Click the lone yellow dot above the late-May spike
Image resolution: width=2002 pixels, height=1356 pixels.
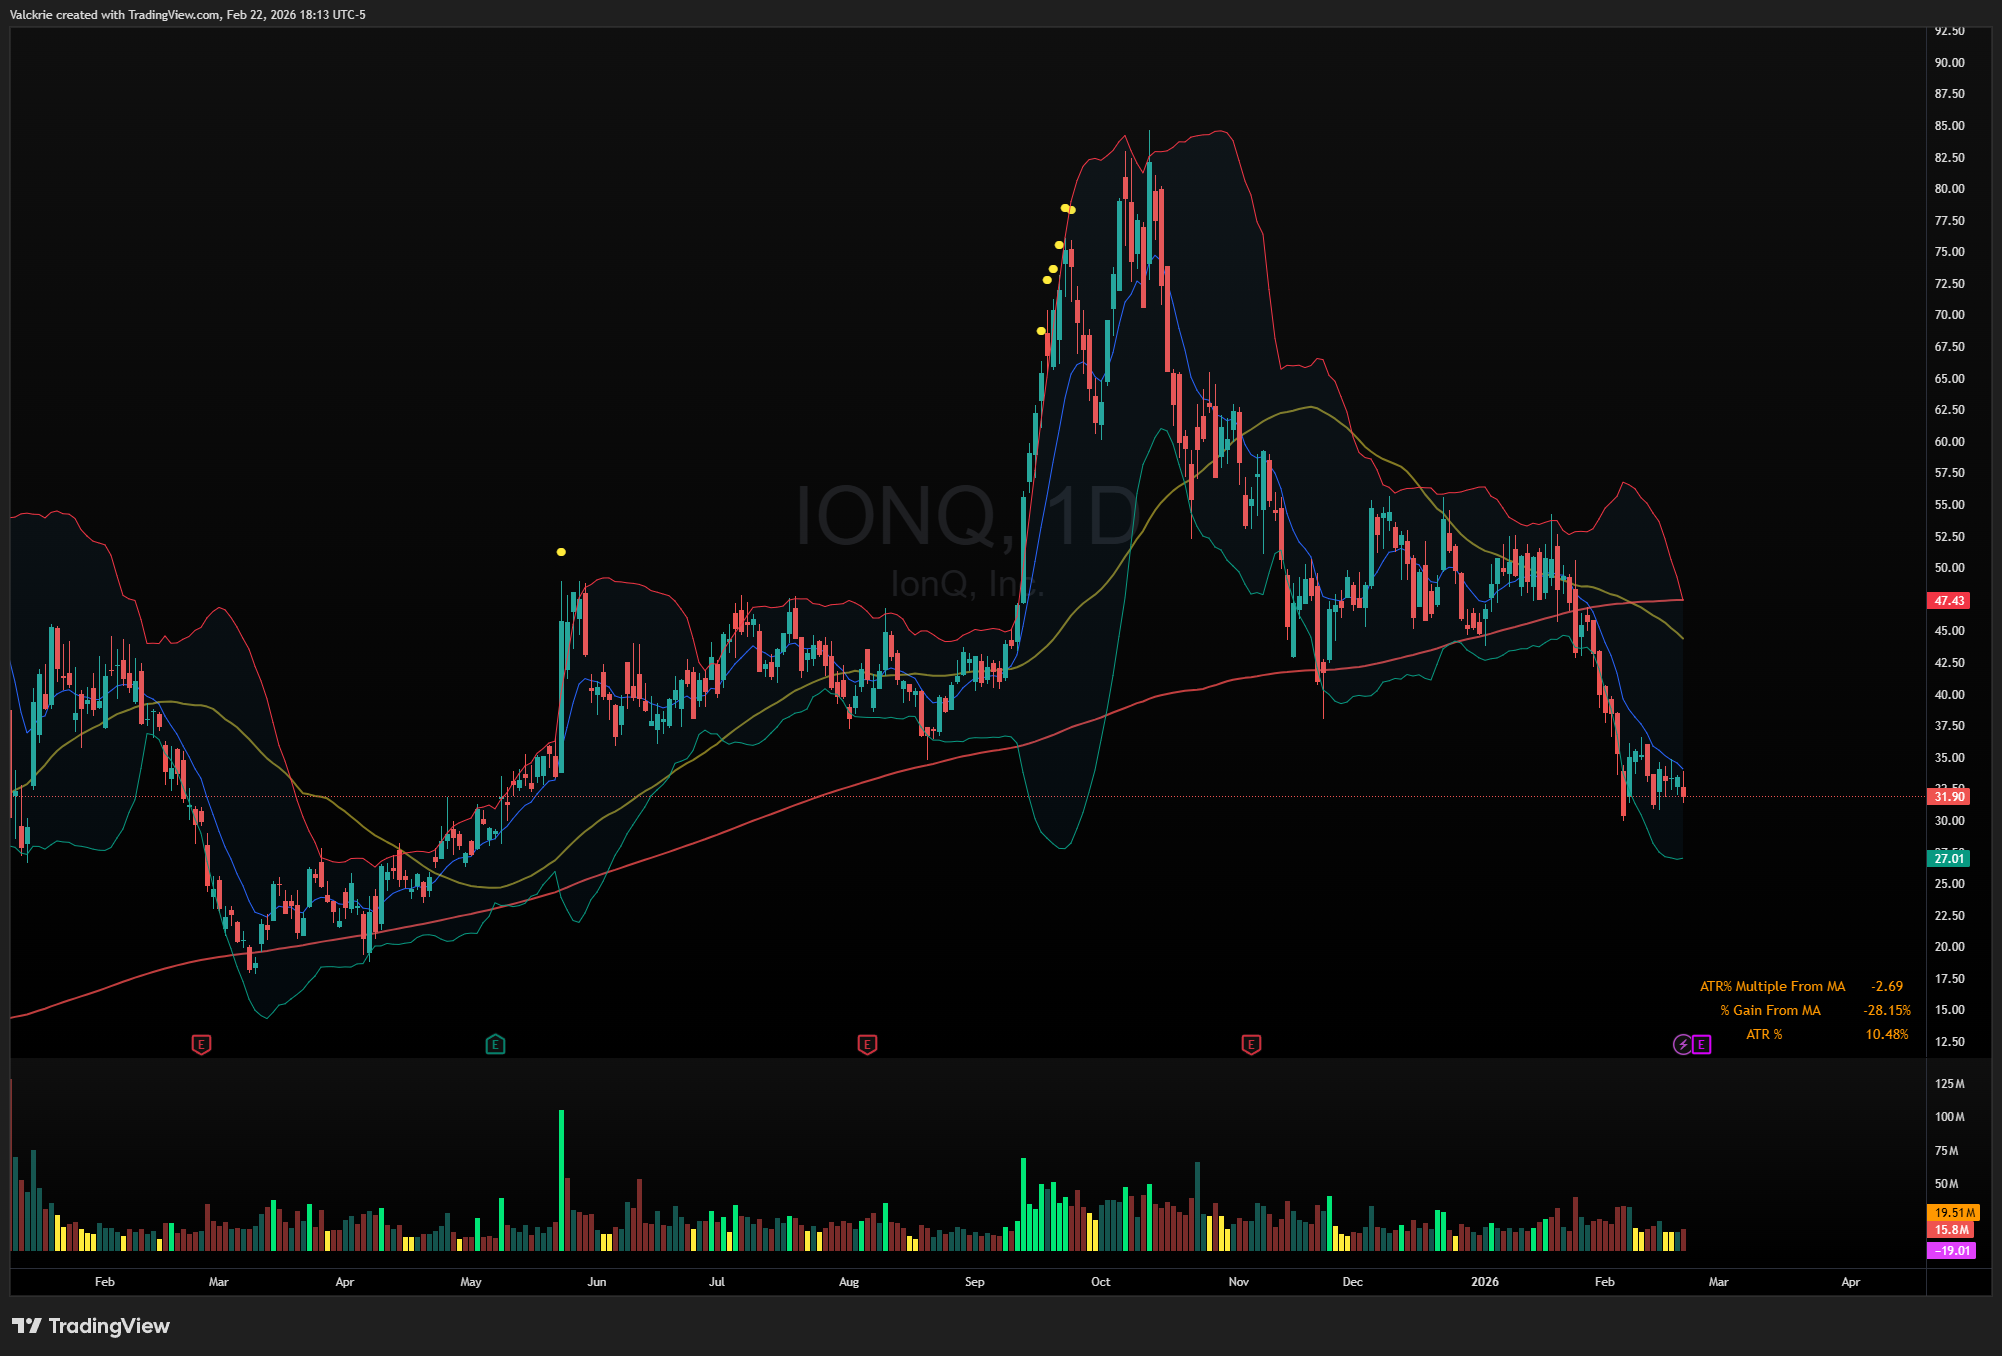pos(561,552)
